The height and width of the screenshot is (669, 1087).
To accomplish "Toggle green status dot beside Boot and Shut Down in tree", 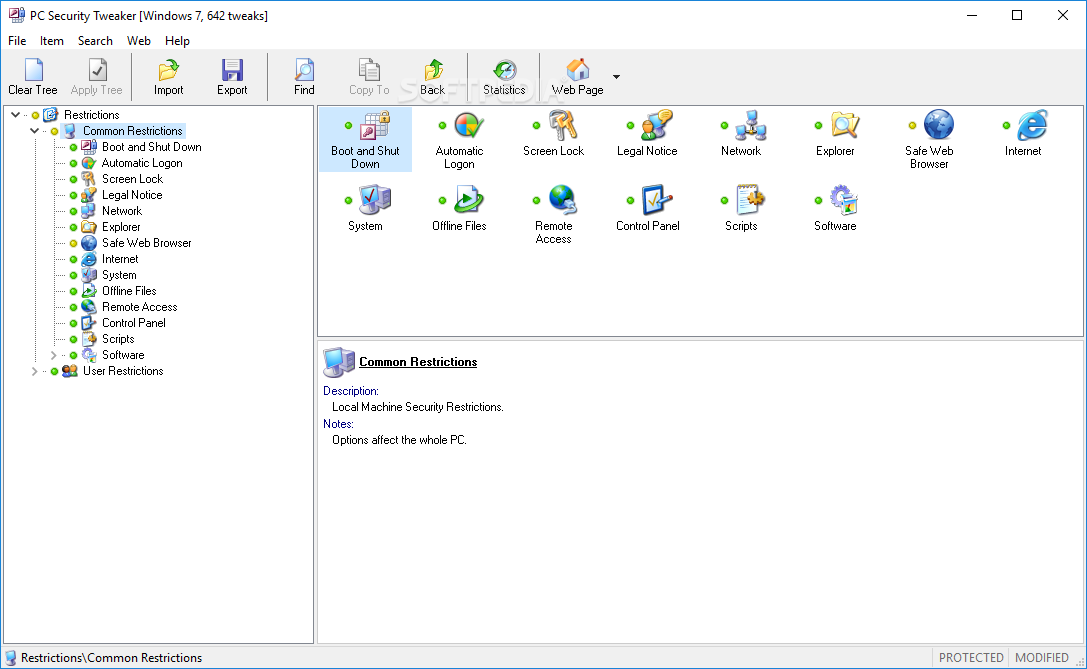I will [x=73, y=147].
